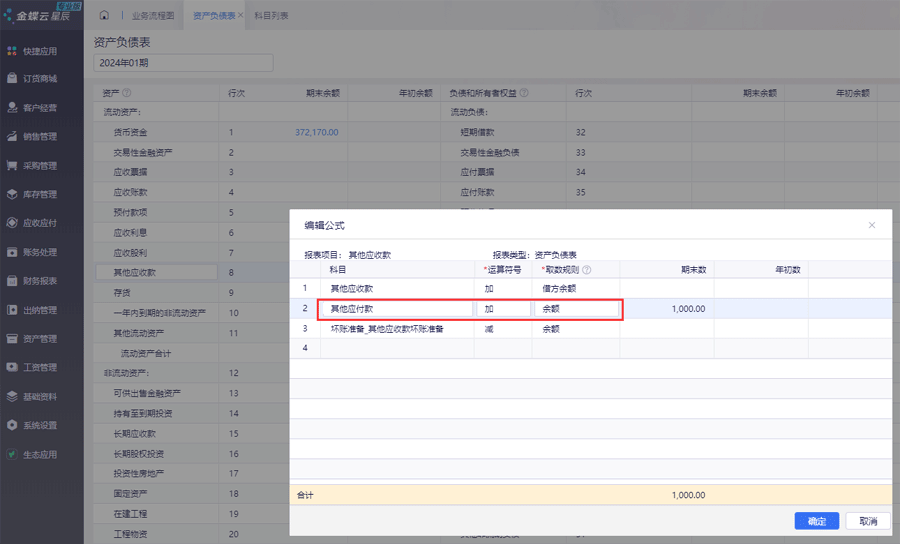Open 运算符号 dropdown in row 2

tap(503, 309)
